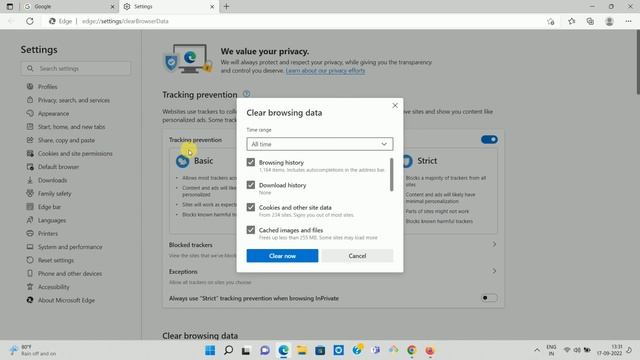
Task: Switch to the Google tab
Action: click(x=69, y=7)
